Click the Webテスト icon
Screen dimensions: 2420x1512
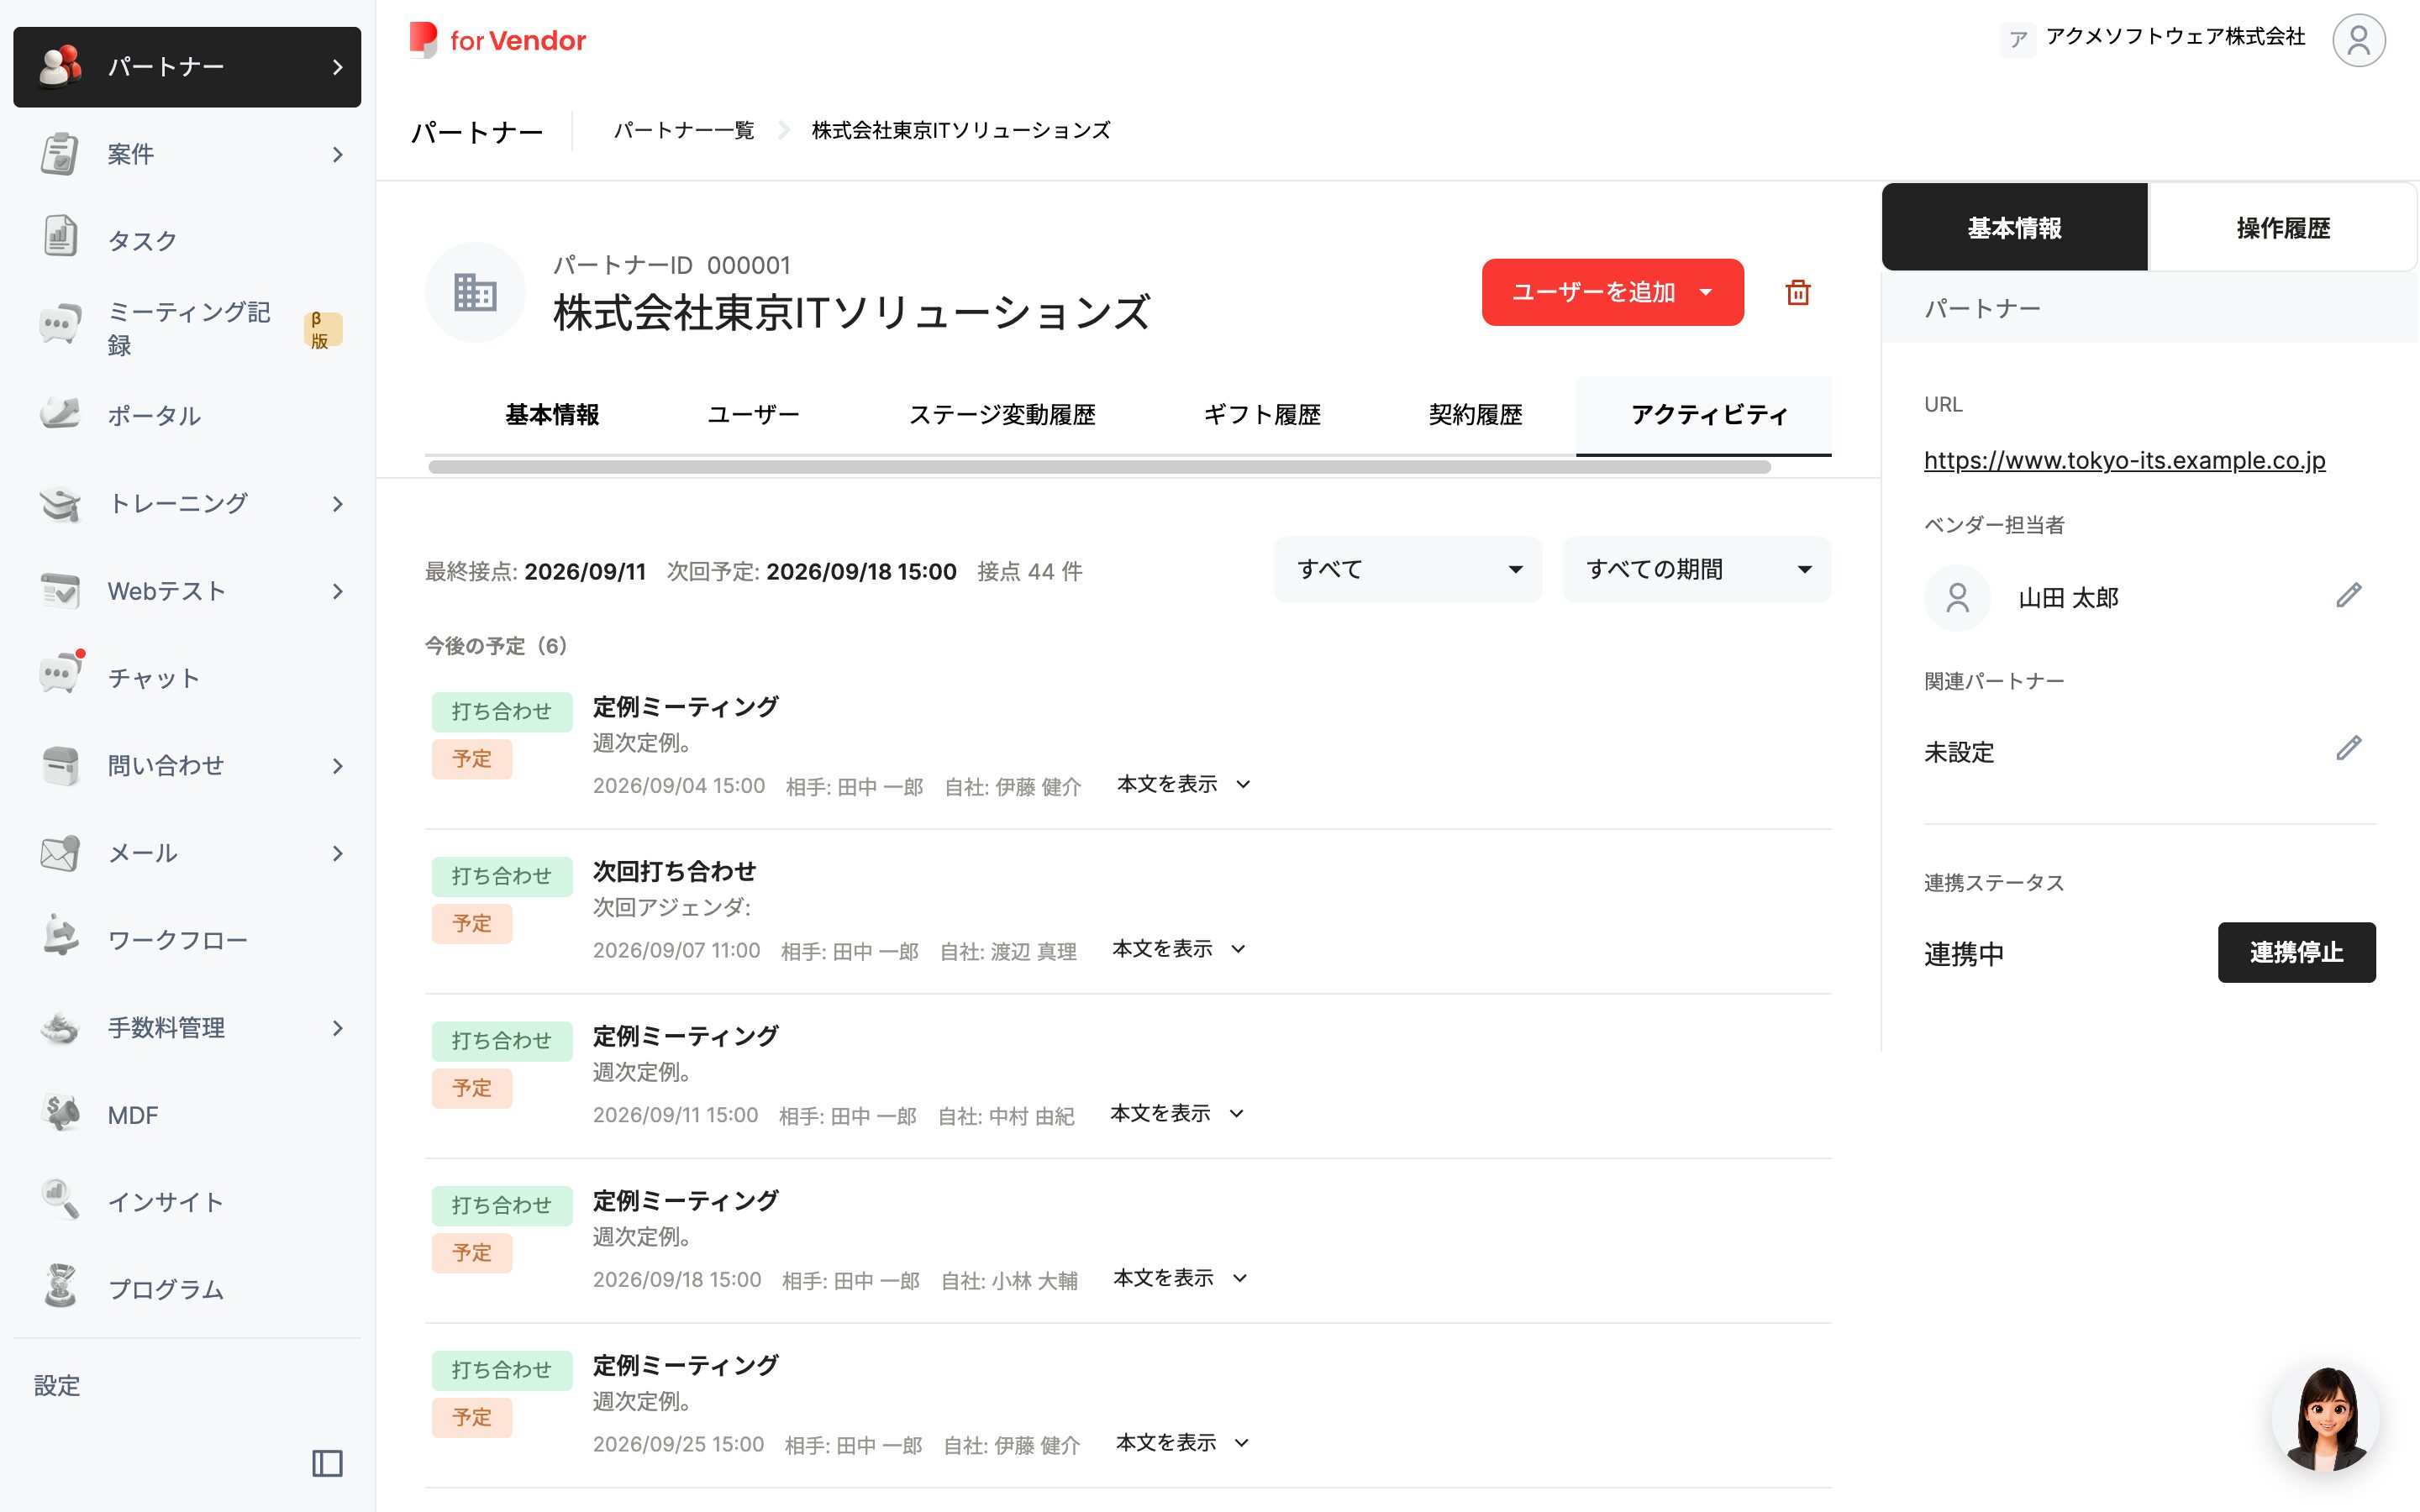click(x=60, y=591)
